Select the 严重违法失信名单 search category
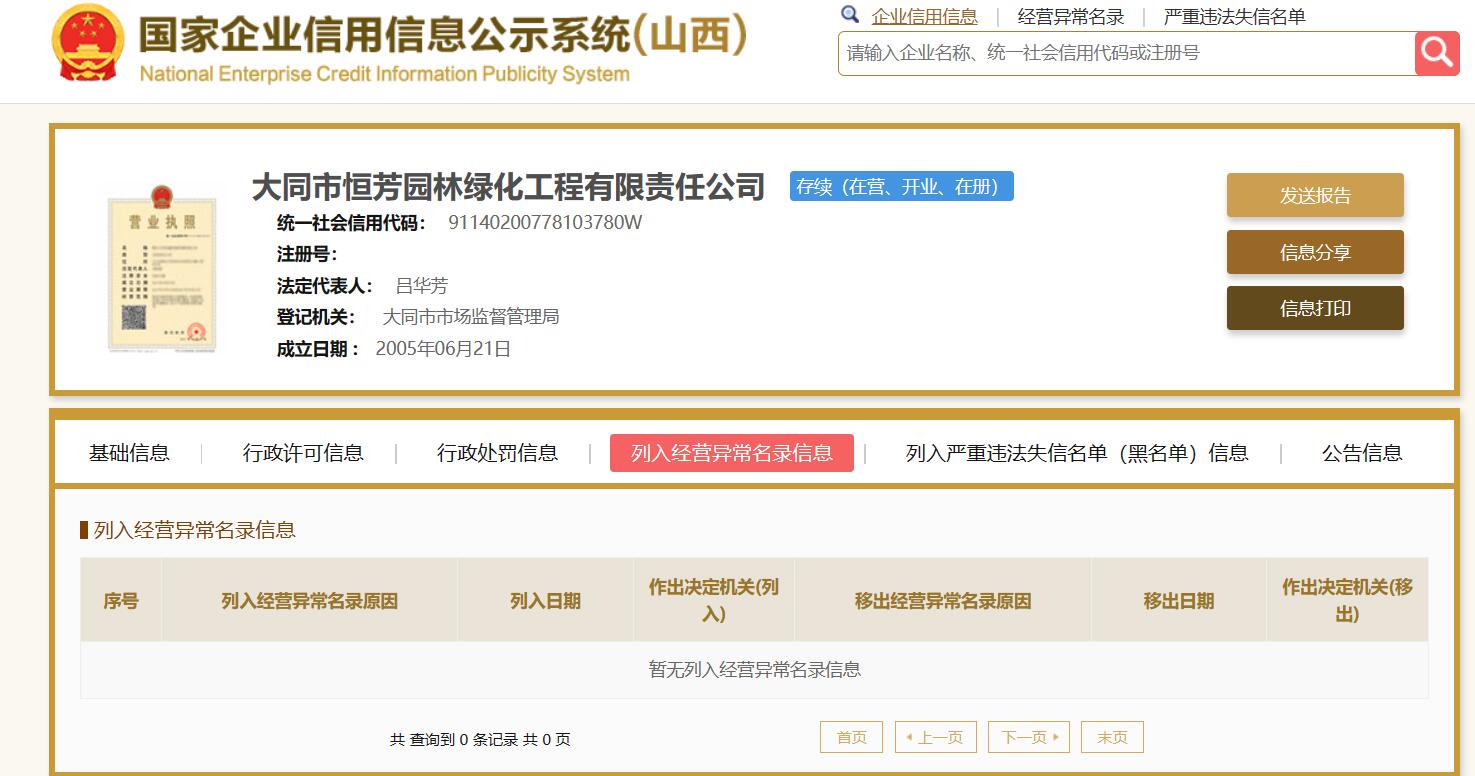The height and width of the screenshot is (776, 1475). (x=1235, y=17)
